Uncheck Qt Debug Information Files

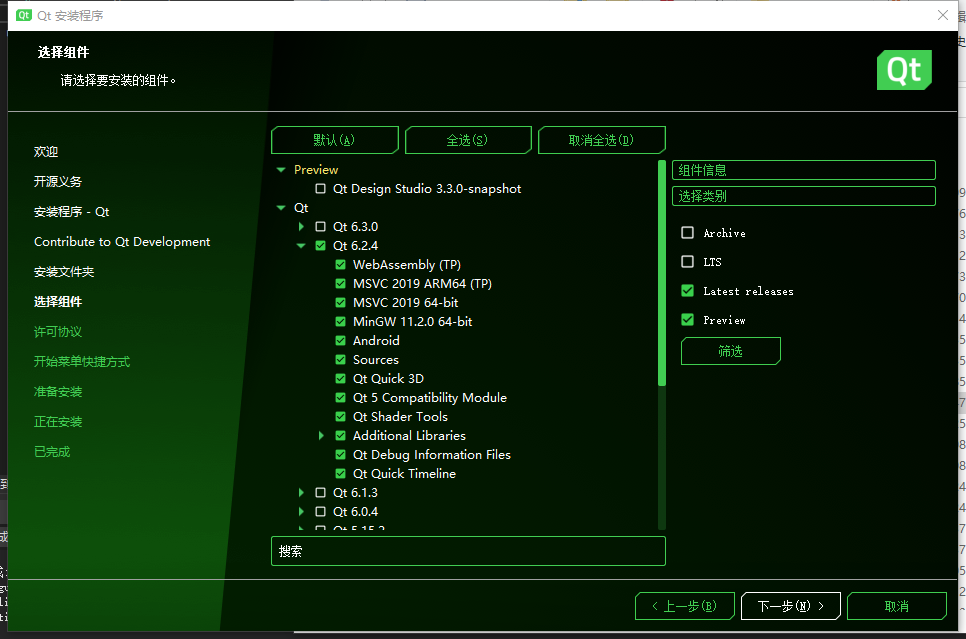coord(340,455)
